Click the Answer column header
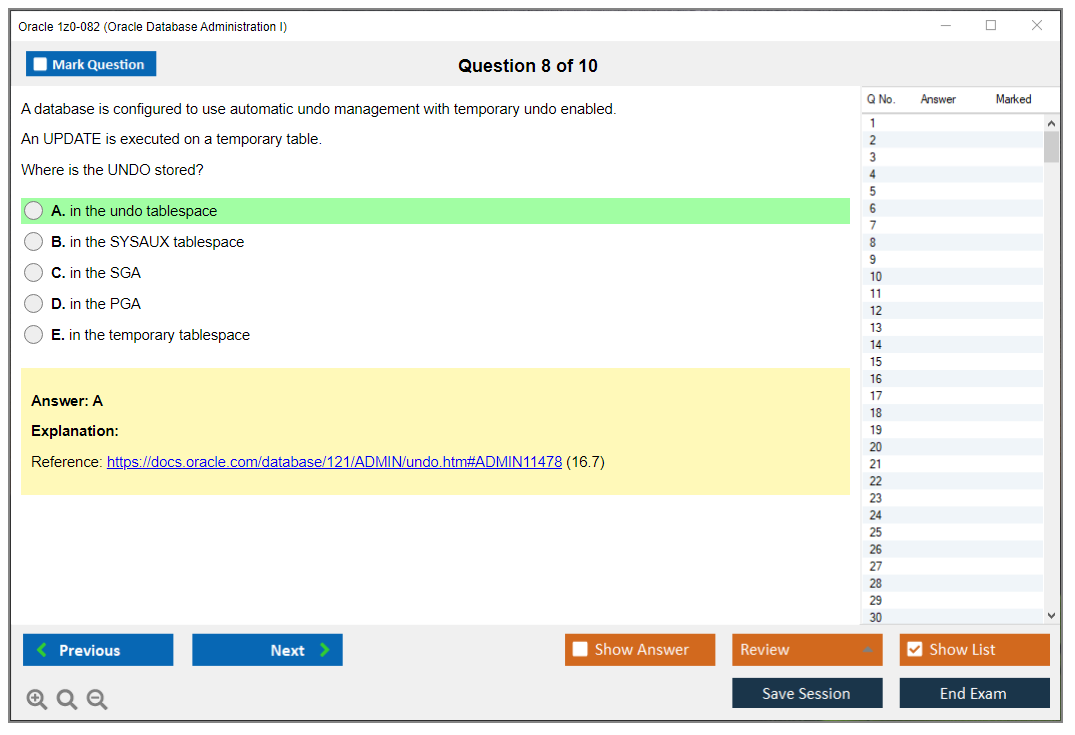This screenshot has height=735, width=1075. tap(937, 99)
